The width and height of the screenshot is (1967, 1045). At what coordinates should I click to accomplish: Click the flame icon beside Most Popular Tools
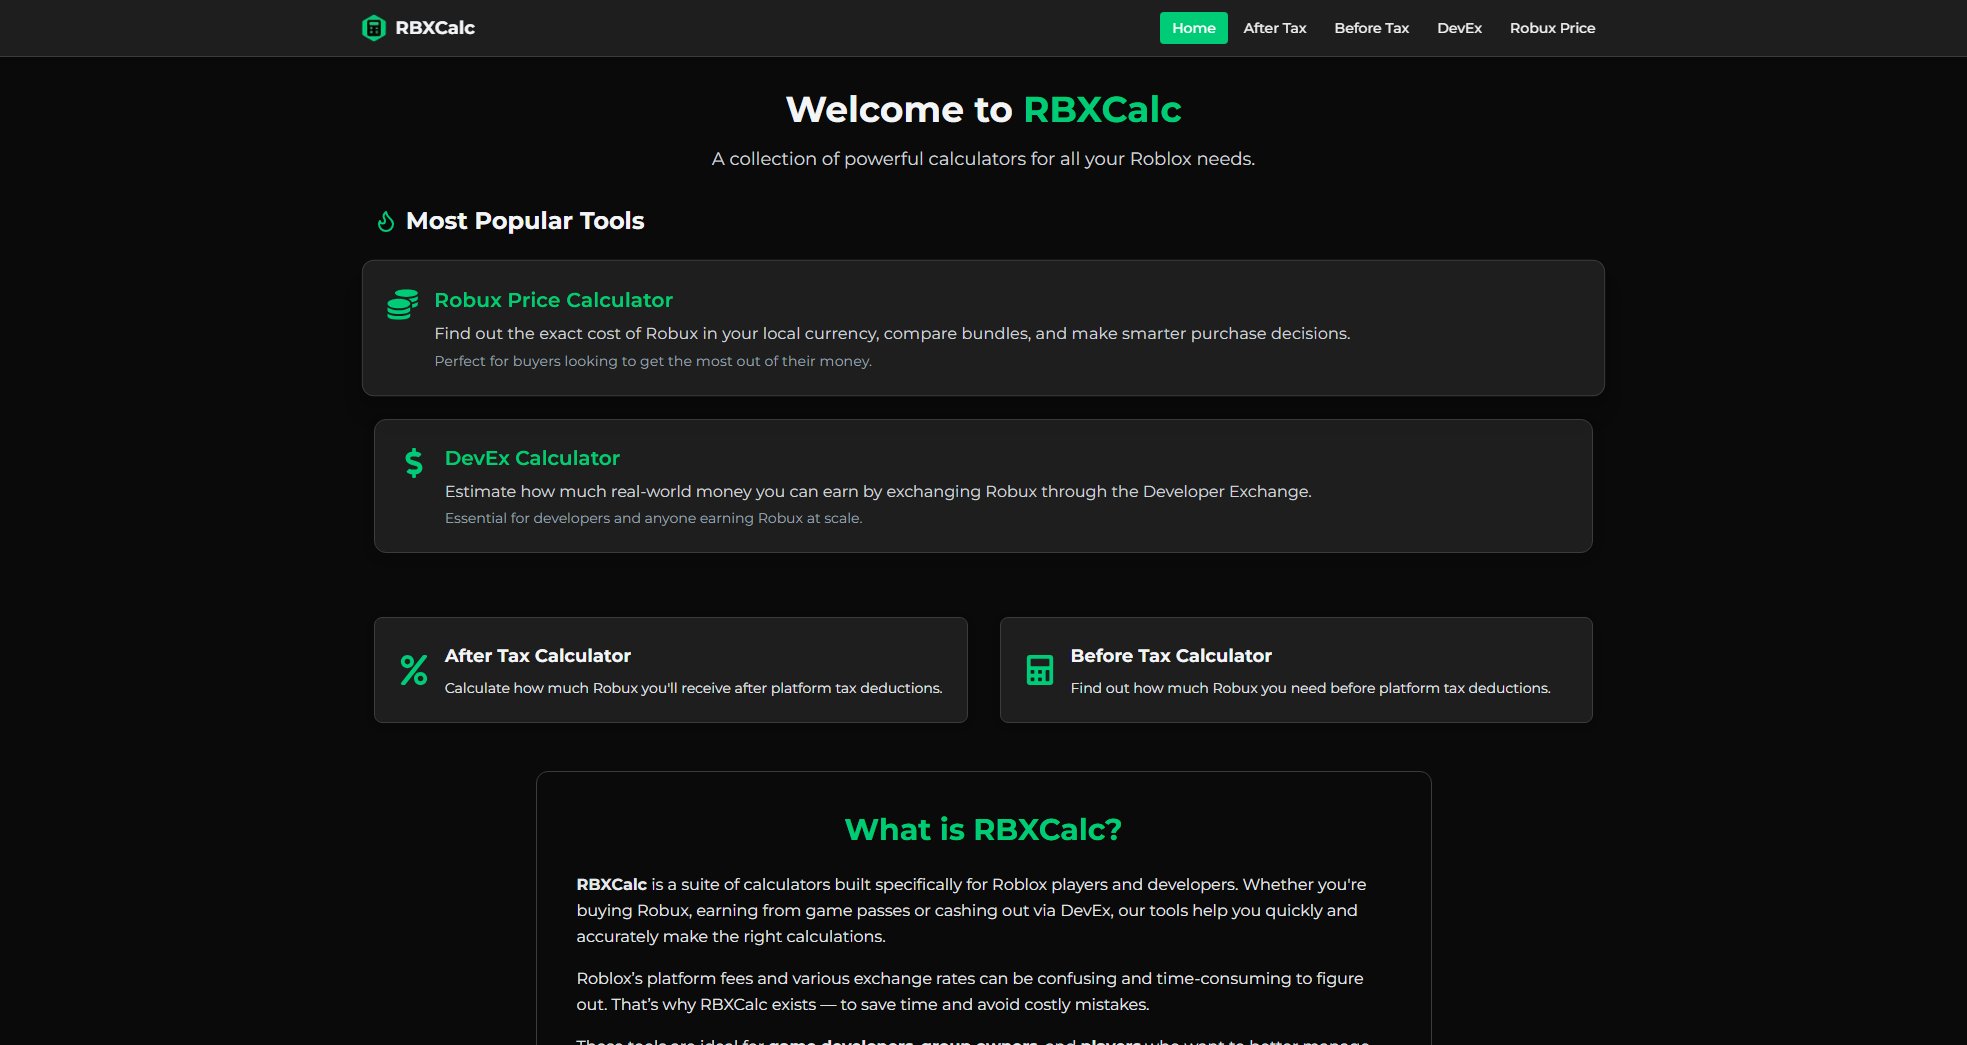pyautogui.click(x=385, y=221)
